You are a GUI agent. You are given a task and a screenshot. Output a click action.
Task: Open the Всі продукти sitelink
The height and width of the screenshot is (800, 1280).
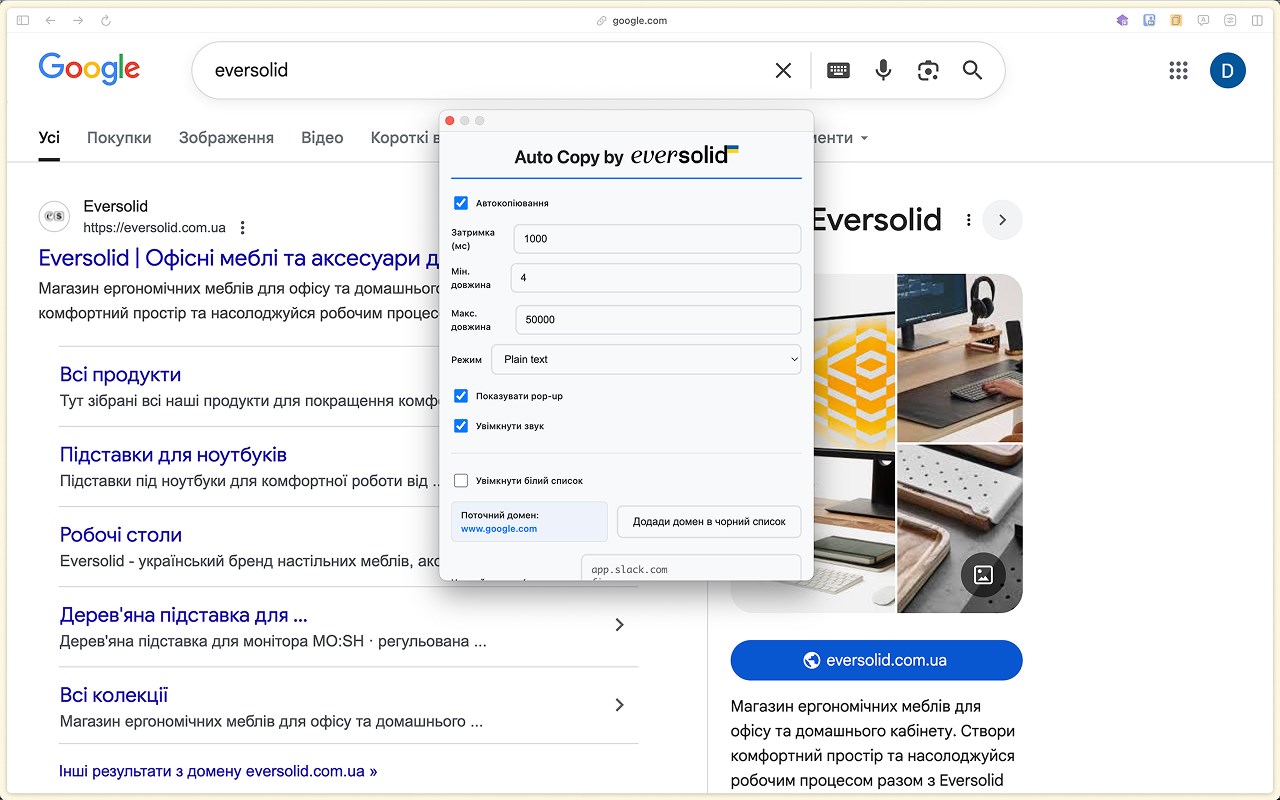click(120, 374)
